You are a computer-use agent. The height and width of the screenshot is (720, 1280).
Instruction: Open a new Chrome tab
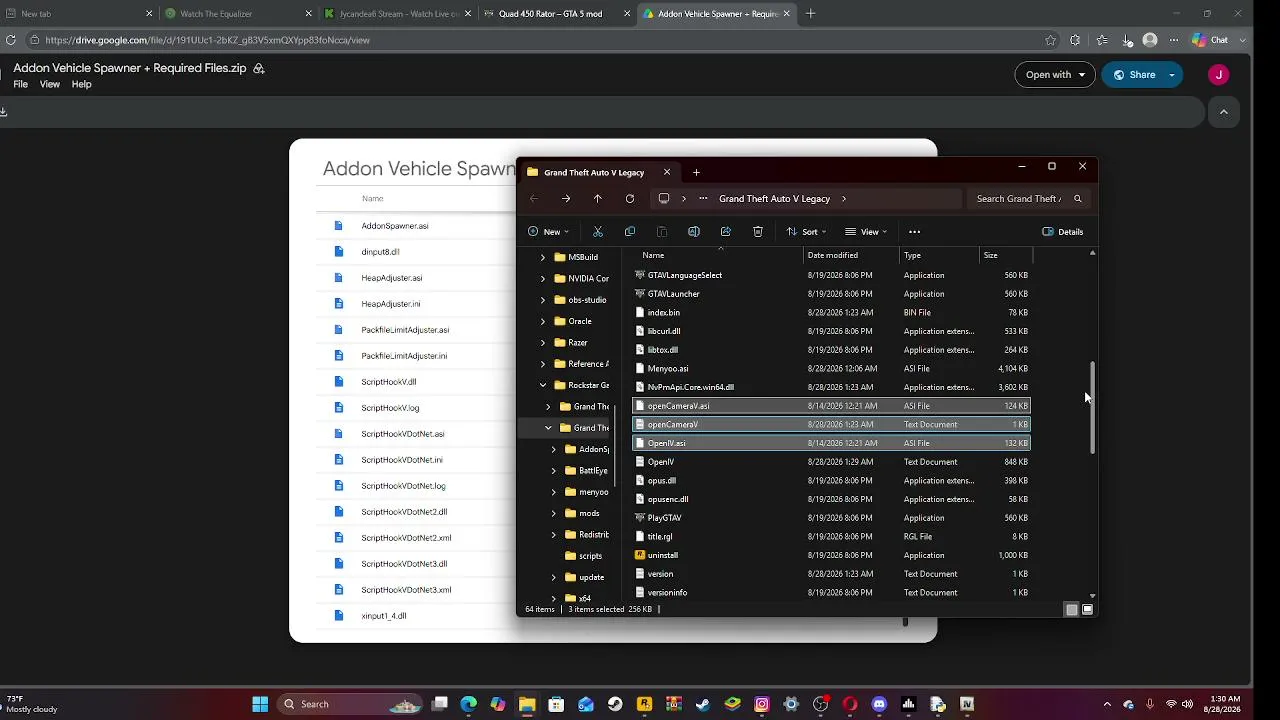pos(811,14)
